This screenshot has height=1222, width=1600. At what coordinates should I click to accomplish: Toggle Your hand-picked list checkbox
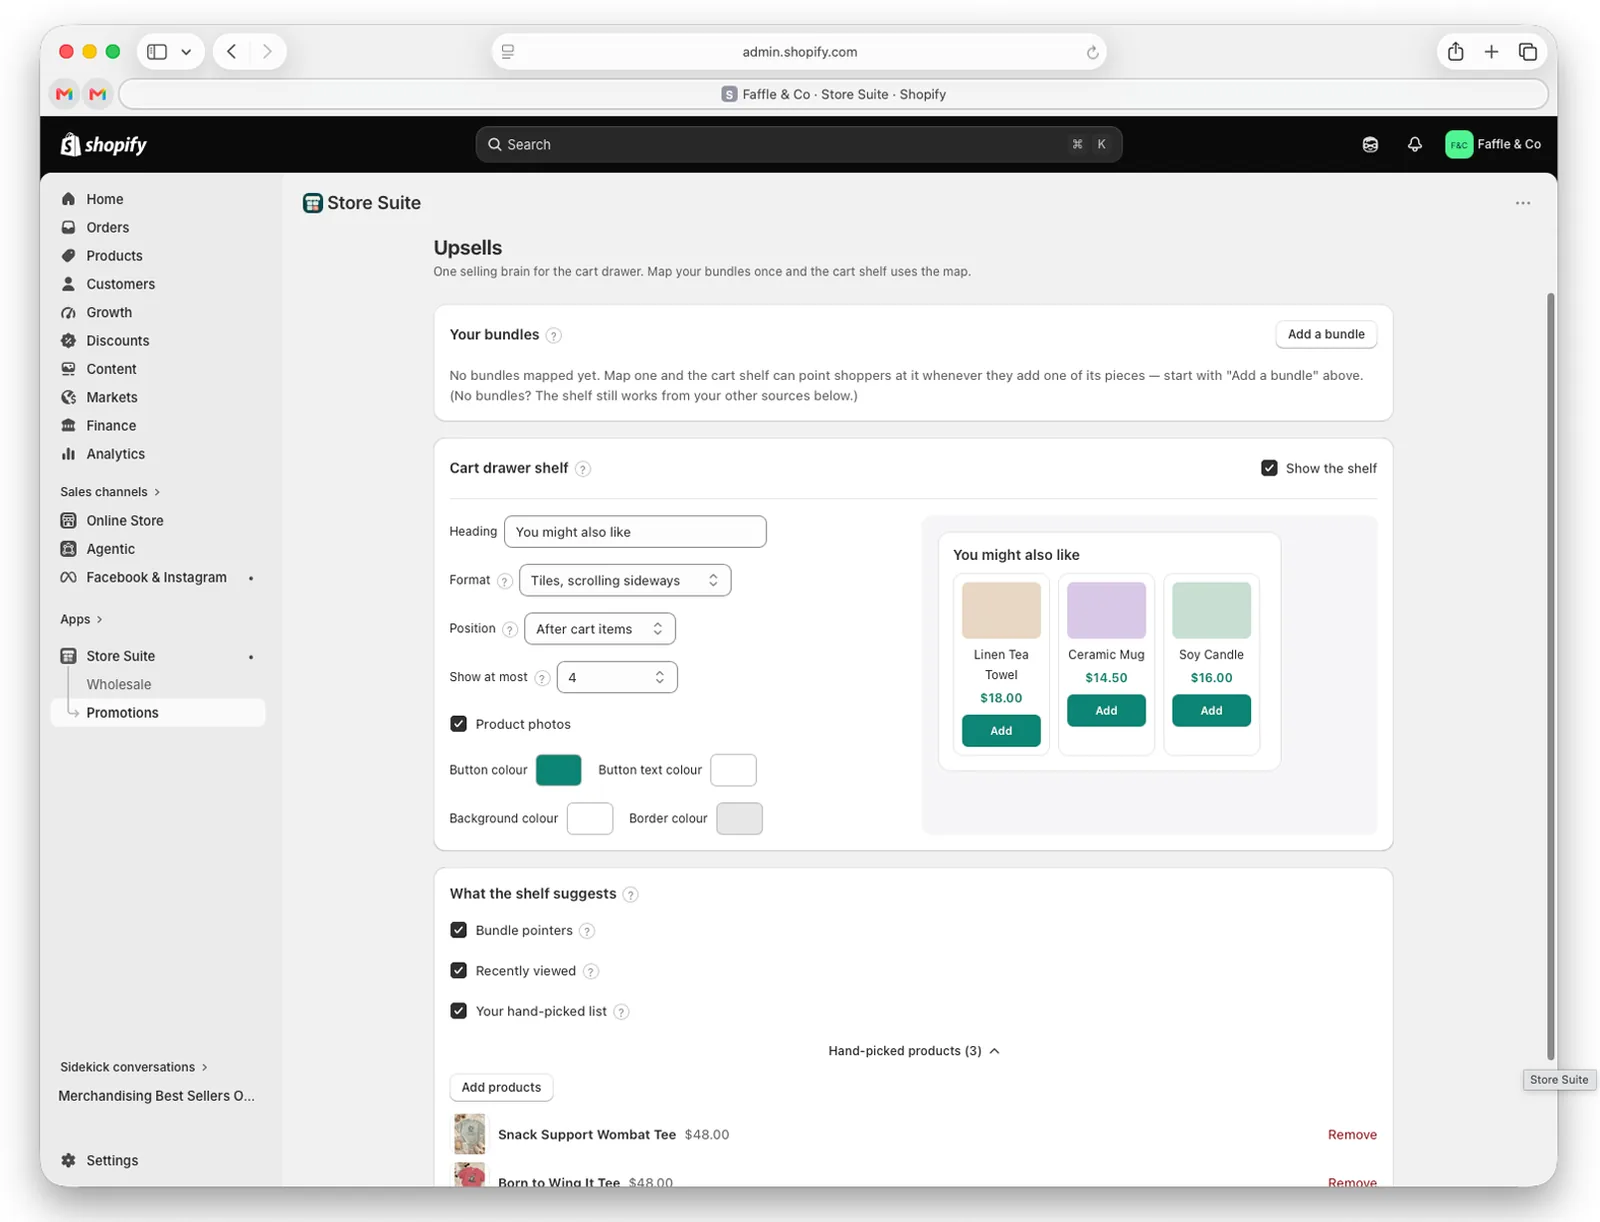[458, 1011]
